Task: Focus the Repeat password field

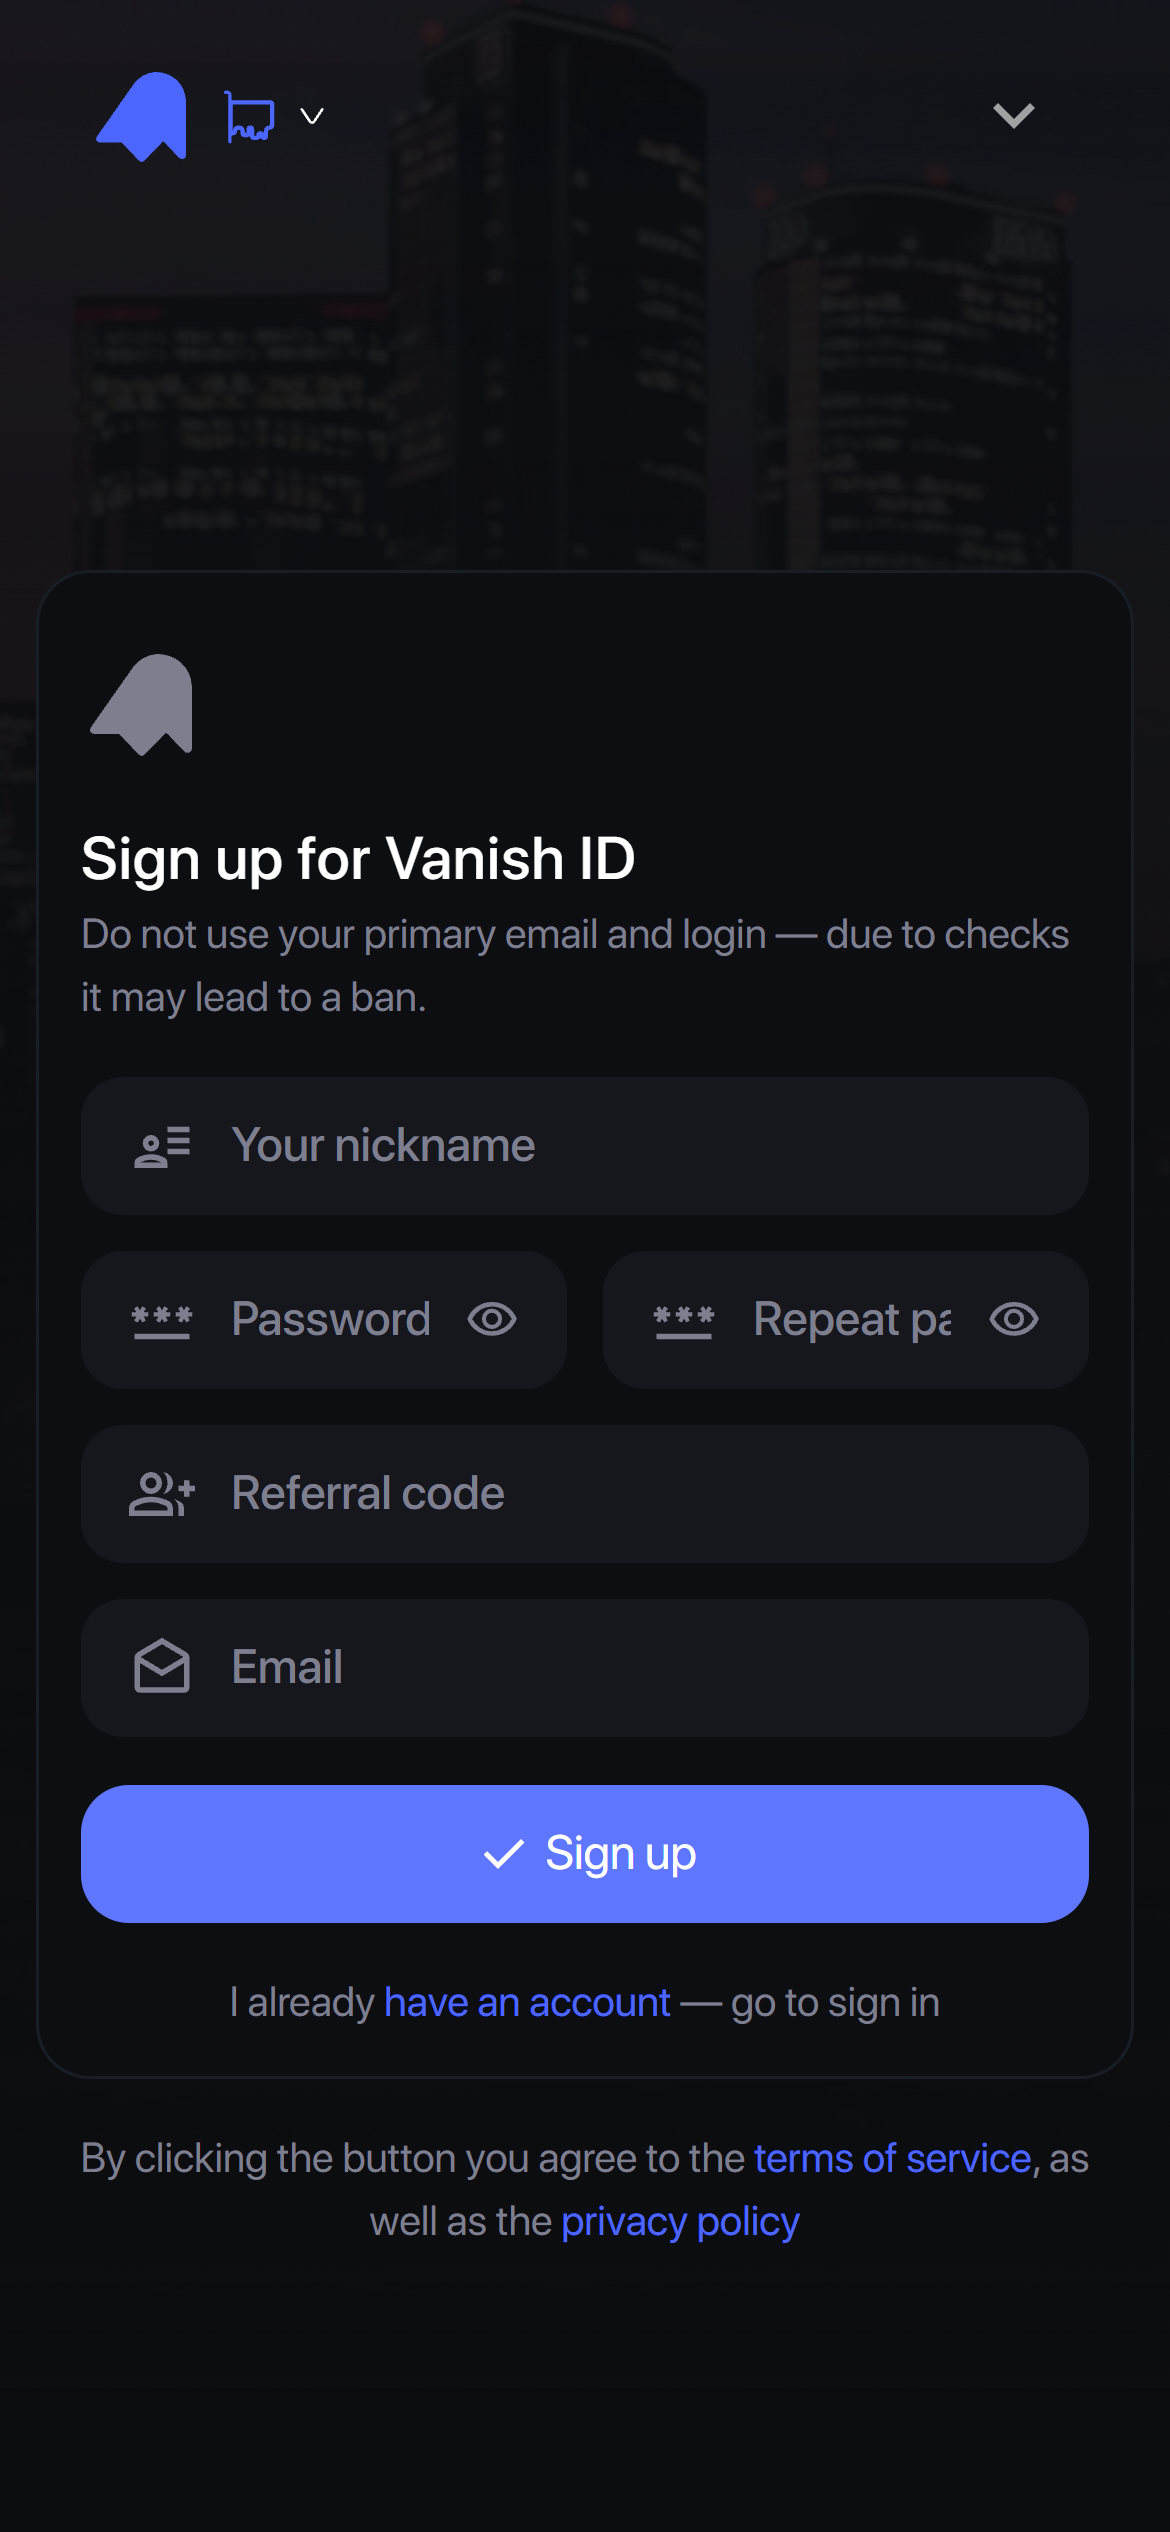Action: [x=852, y=1320]
